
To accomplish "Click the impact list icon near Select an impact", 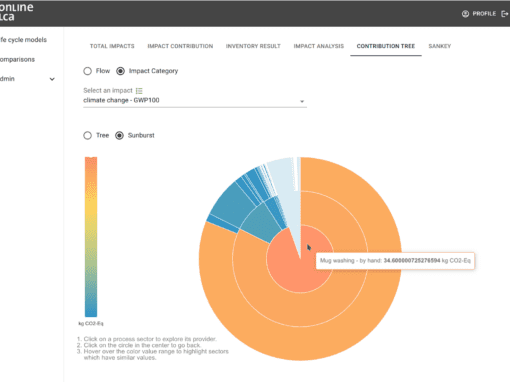I will tap(139, 91).
